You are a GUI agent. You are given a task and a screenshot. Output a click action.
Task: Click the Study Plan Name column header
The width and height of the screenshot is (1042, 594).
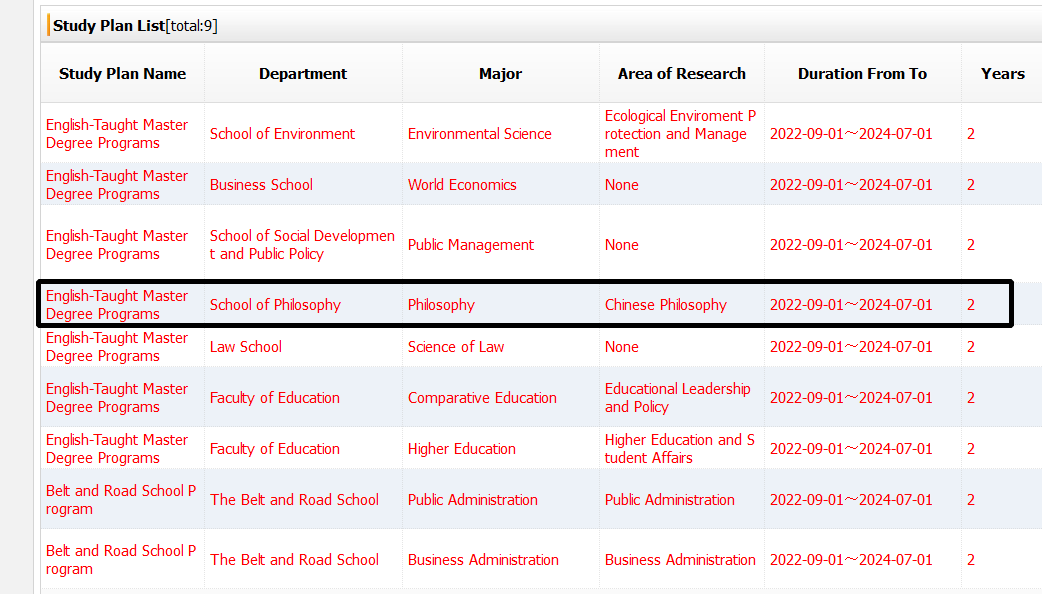click(122, 74)
